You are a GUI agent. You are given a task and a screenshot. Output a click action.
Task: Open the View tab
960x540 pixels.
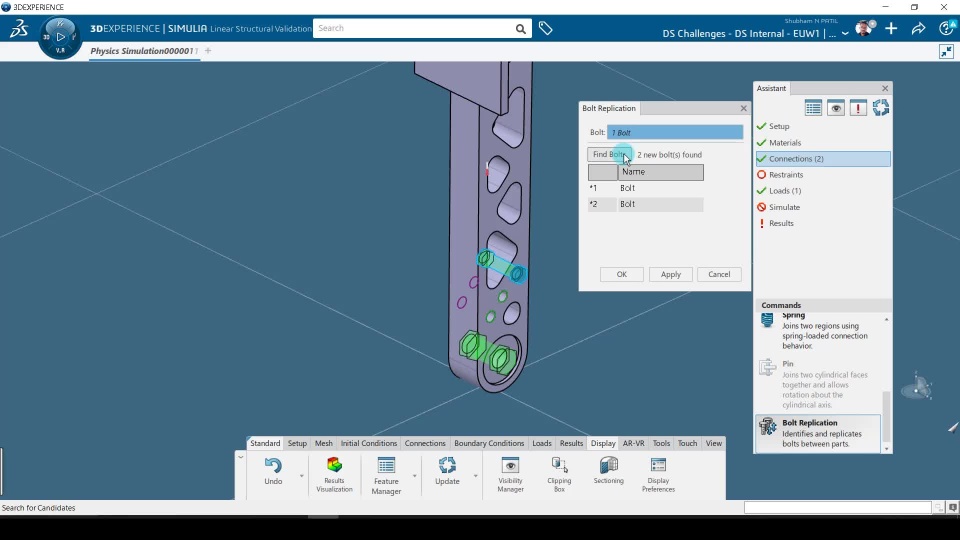(x=714, y=443)
